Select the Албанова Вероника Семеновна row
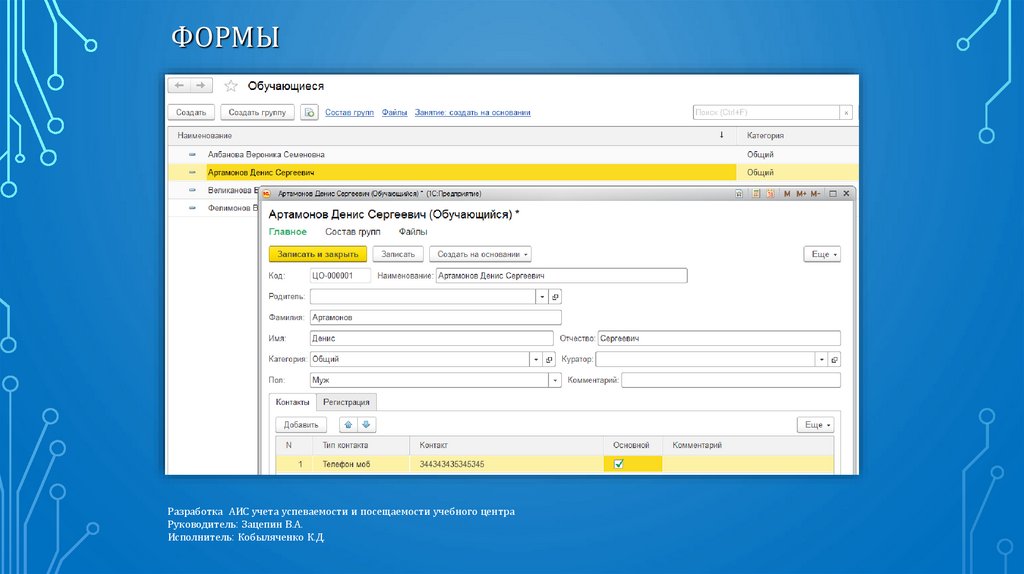1024x574 pixels. pos(266,155)
